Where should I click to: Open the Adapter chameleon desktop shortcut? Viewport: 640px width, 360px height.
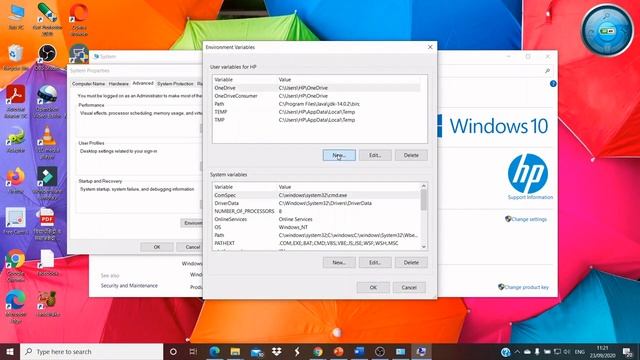tap(16, 140)
